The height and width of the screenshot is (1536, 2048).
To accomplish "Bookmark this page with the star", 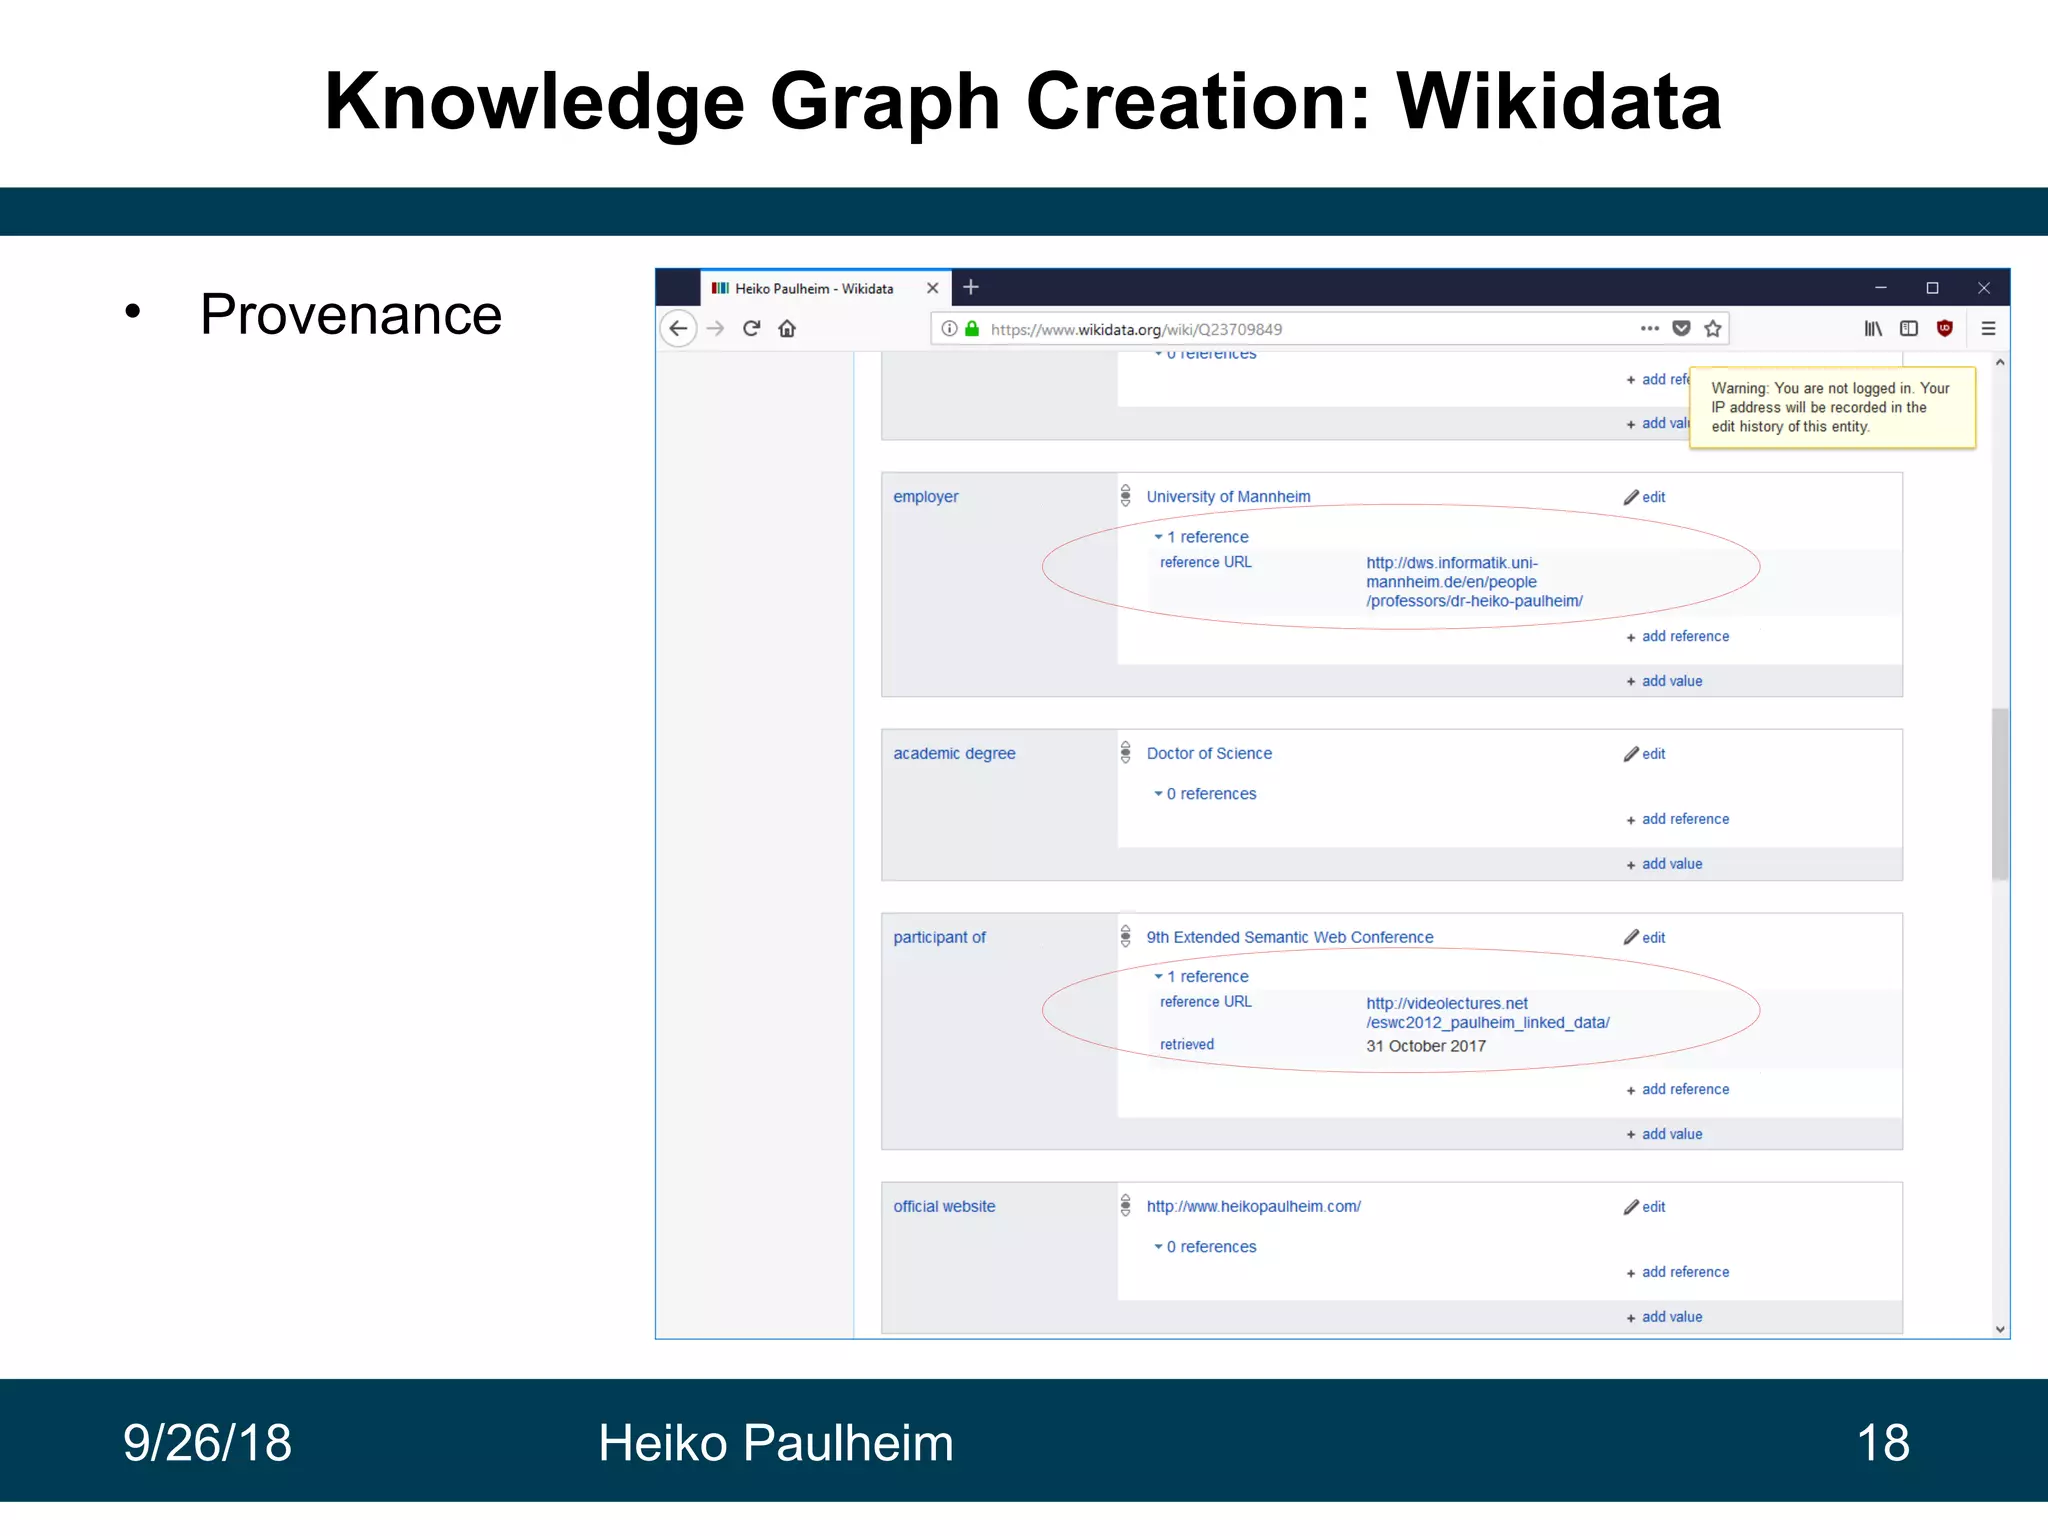I will (x=1713, y=329).
